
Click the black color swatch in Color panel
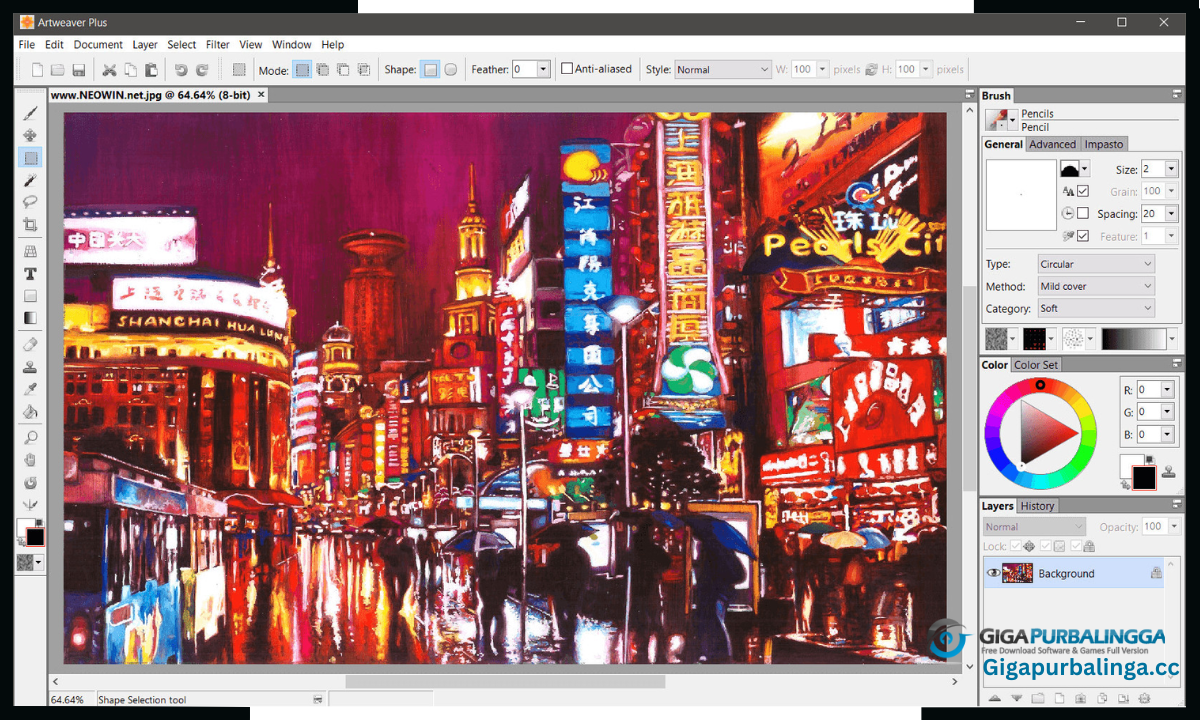coord(1143,478)
